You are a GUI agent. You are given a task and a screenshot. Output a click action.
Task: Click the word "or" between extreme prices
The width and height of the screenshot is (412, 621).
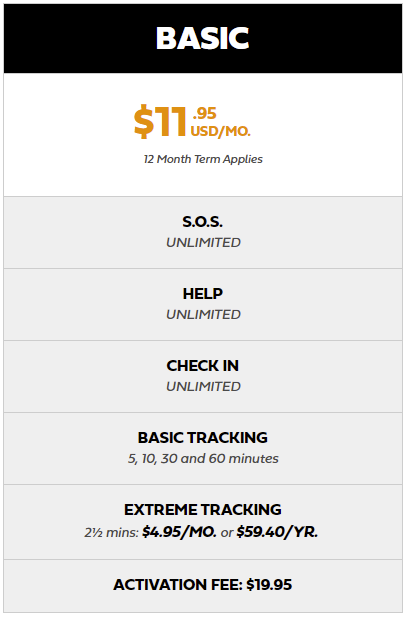point(227,533)
